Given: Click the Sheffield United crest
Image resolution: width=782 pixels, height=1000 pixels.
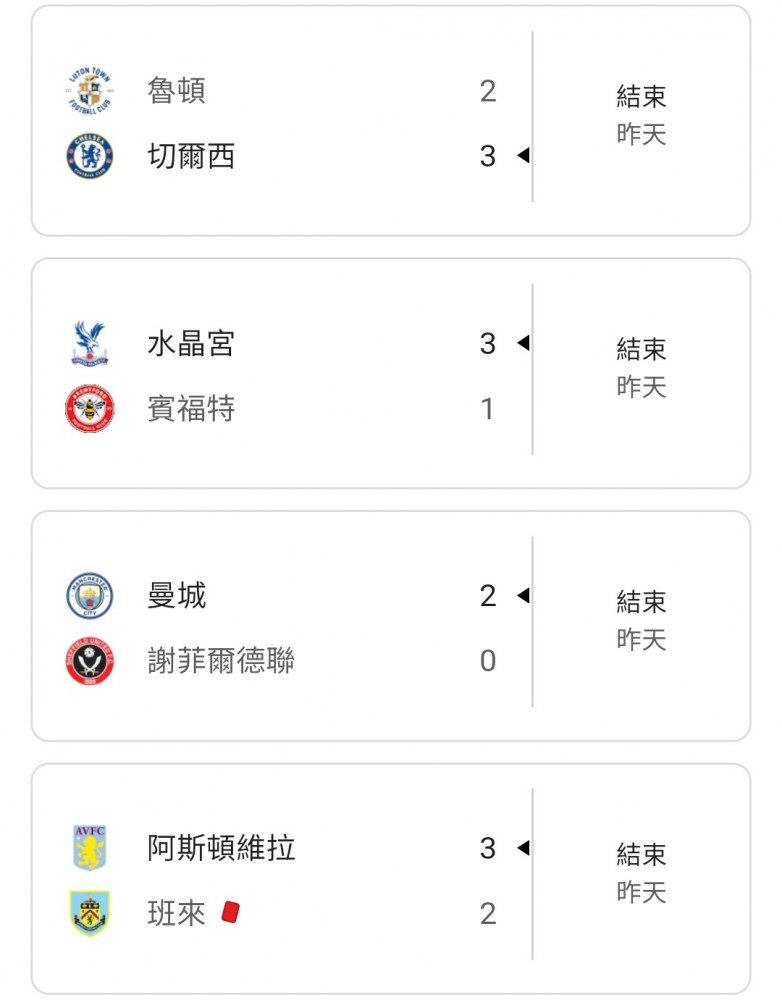Looking at the screenshot, I should [x=89, y=660].
